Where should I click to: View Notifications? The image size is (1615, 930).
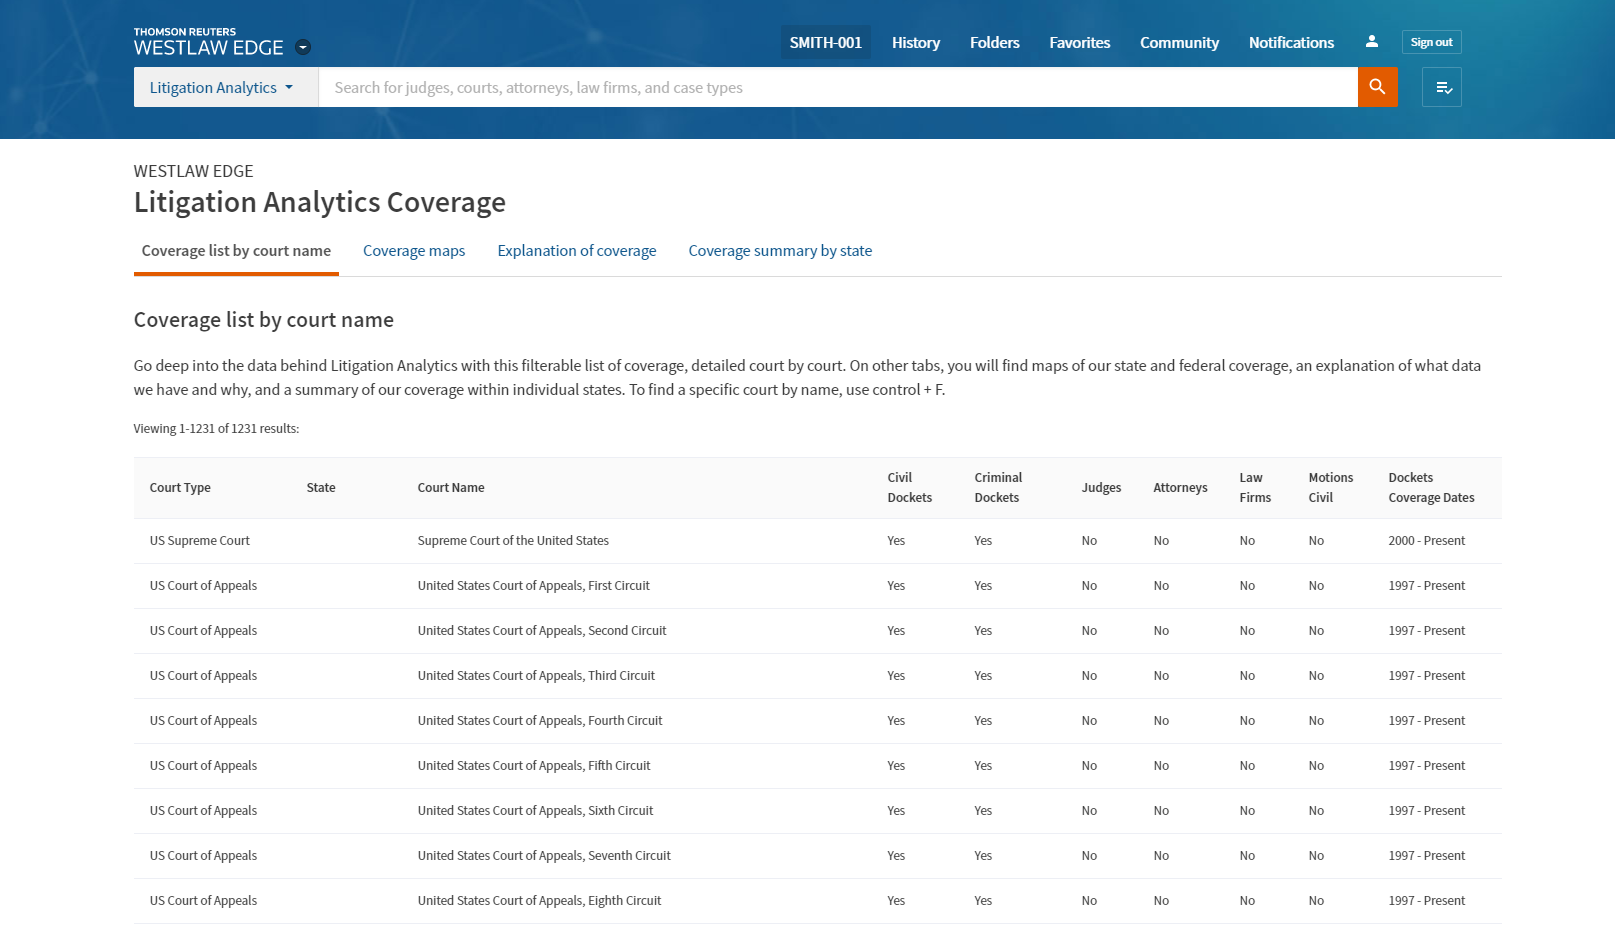pos(1290,43)
